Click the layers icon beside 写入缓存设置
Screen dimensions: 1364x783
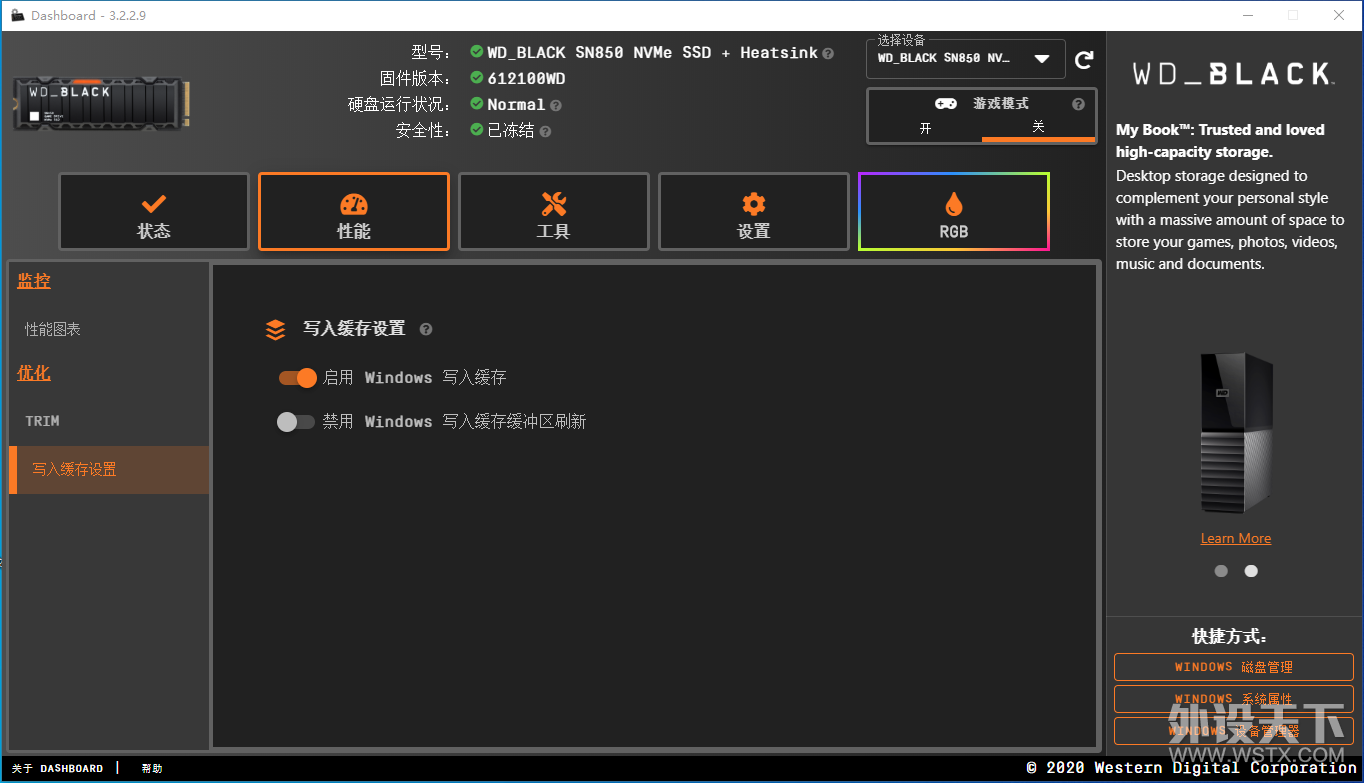coord(276,329)
